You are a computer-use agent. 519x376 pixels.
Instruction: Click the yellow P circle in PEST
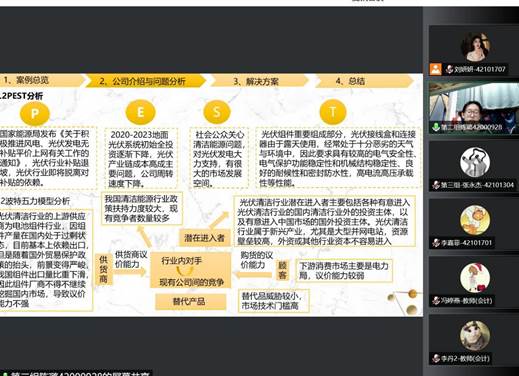point(35,113)
